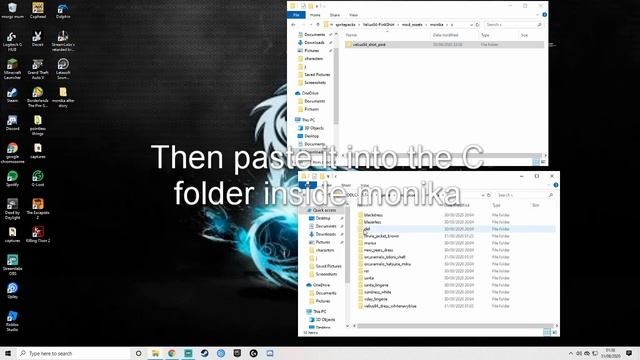640x360 pixels.
Task: Click the help icon in the lower Explorer window
Action: pos(556,185)
